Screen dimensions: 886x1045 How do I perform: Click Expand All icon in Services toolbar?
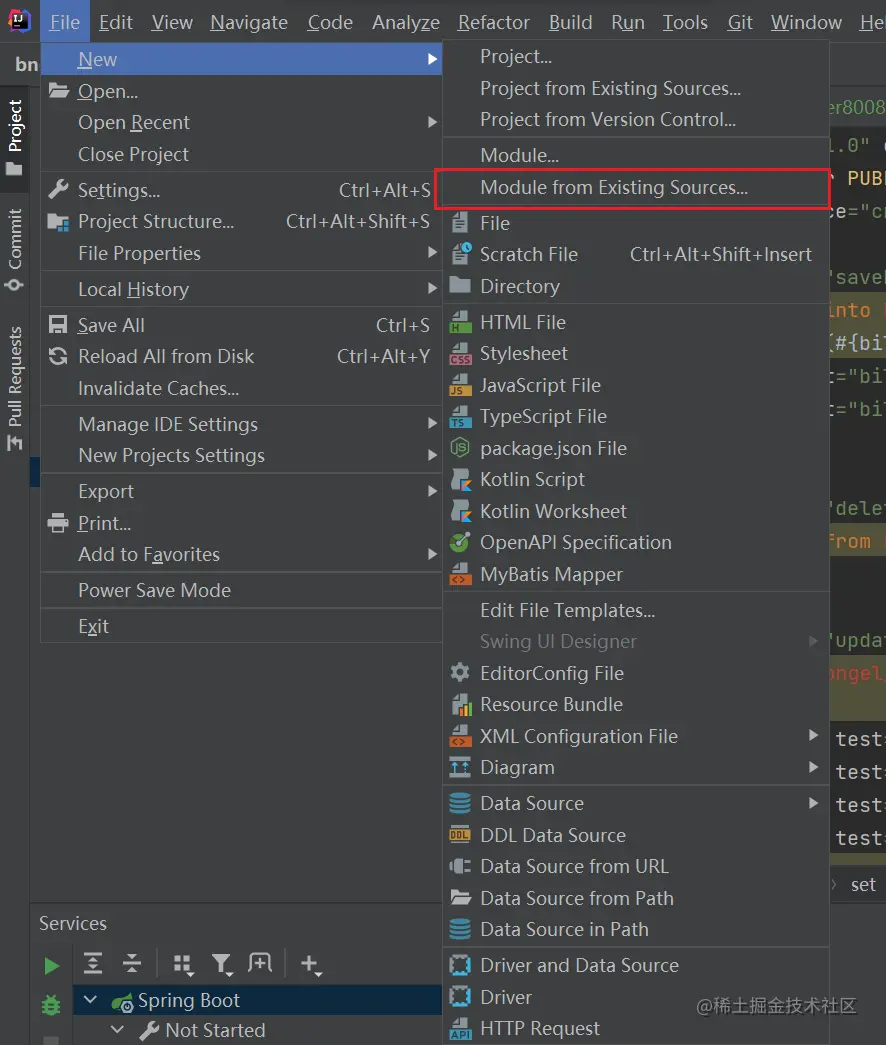93,964
